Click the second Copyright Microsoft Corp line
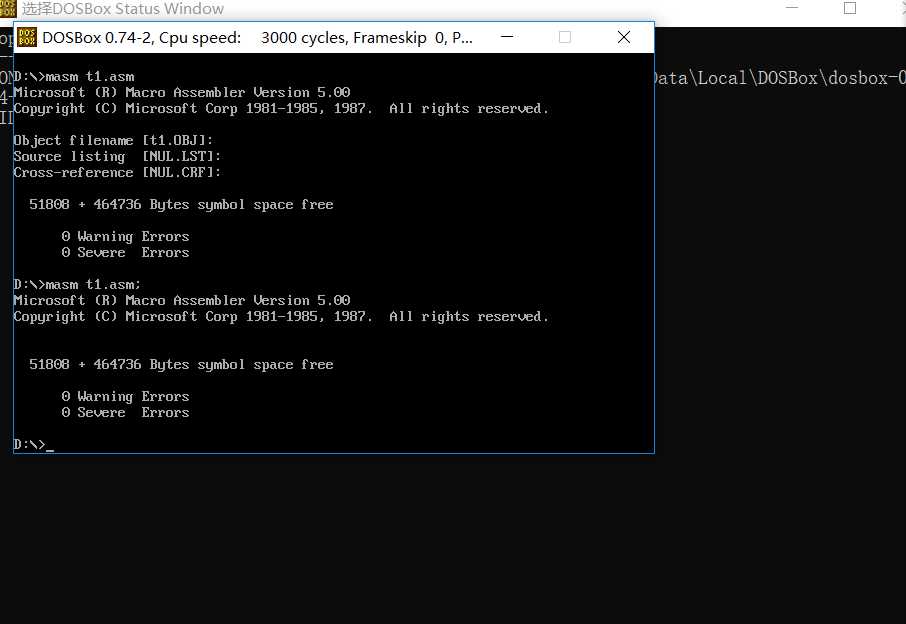This screenshot has height=624, width=906. [281, 317]
